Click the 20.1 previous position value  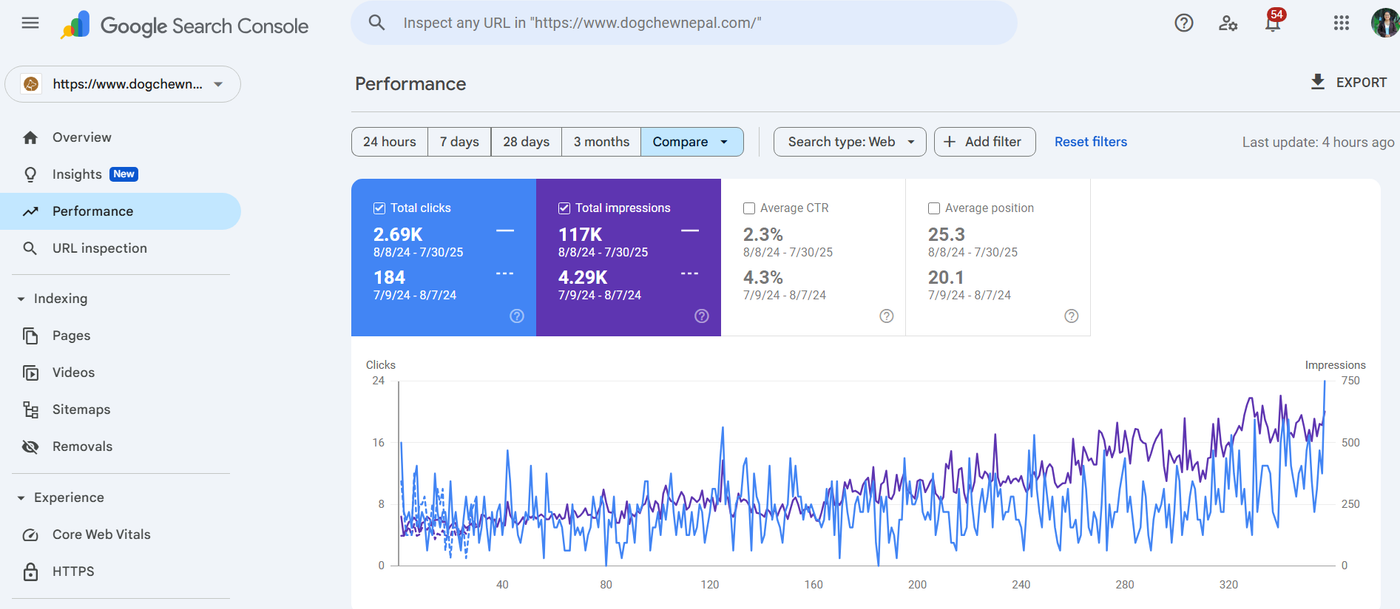[x=946, y=277]
